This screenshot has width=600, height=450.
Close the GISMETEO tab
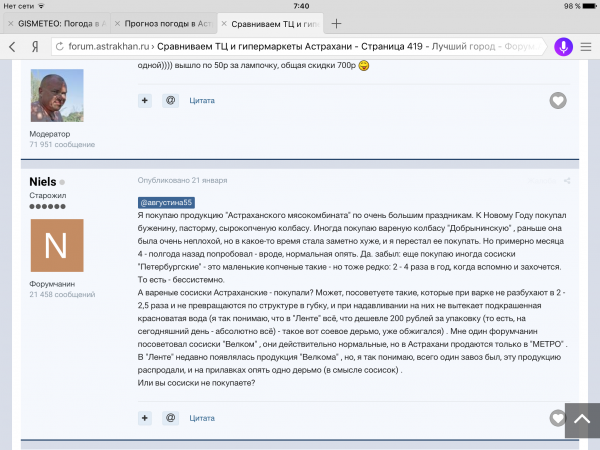(x=11, y=24)
